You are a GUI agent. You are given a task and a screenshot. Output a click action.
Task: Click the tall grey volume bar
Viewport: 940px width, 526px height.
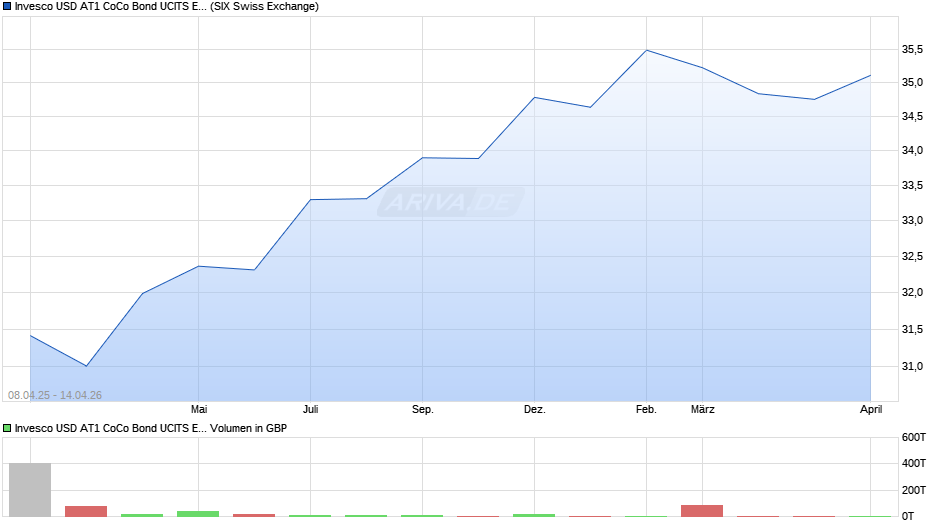[x=30, y=490]
